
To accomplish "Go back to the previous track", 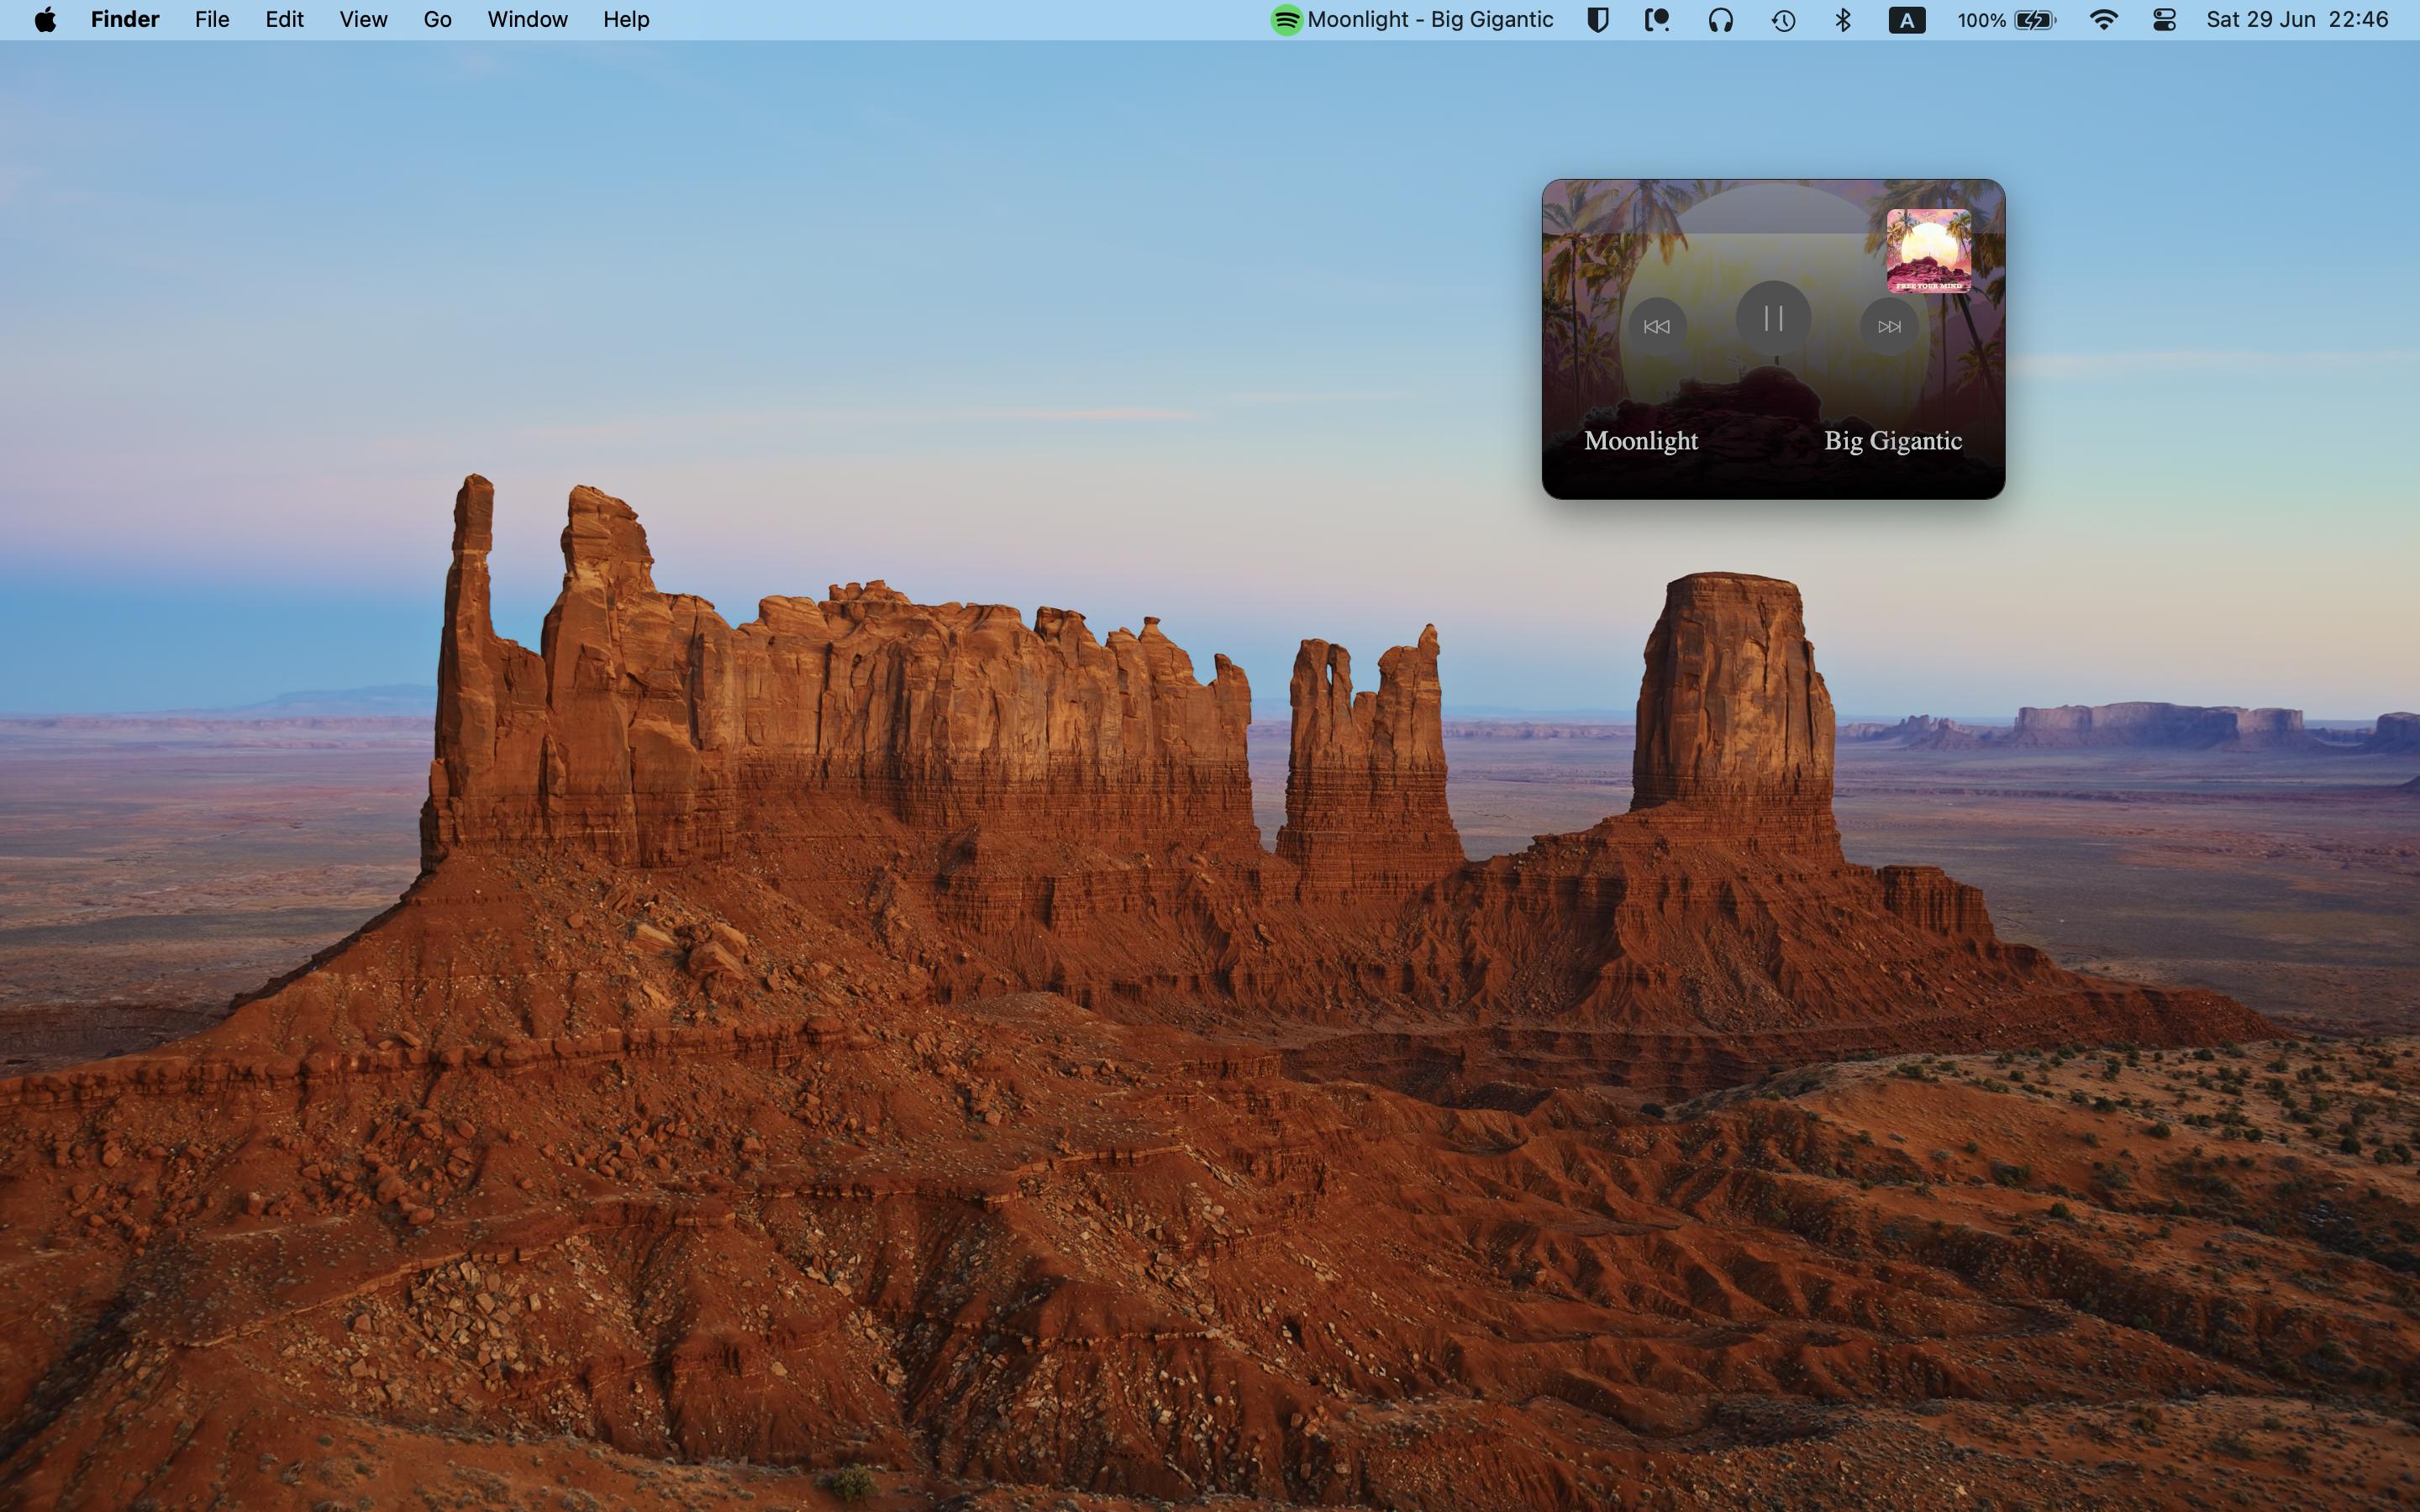I will click(1656, 327).
